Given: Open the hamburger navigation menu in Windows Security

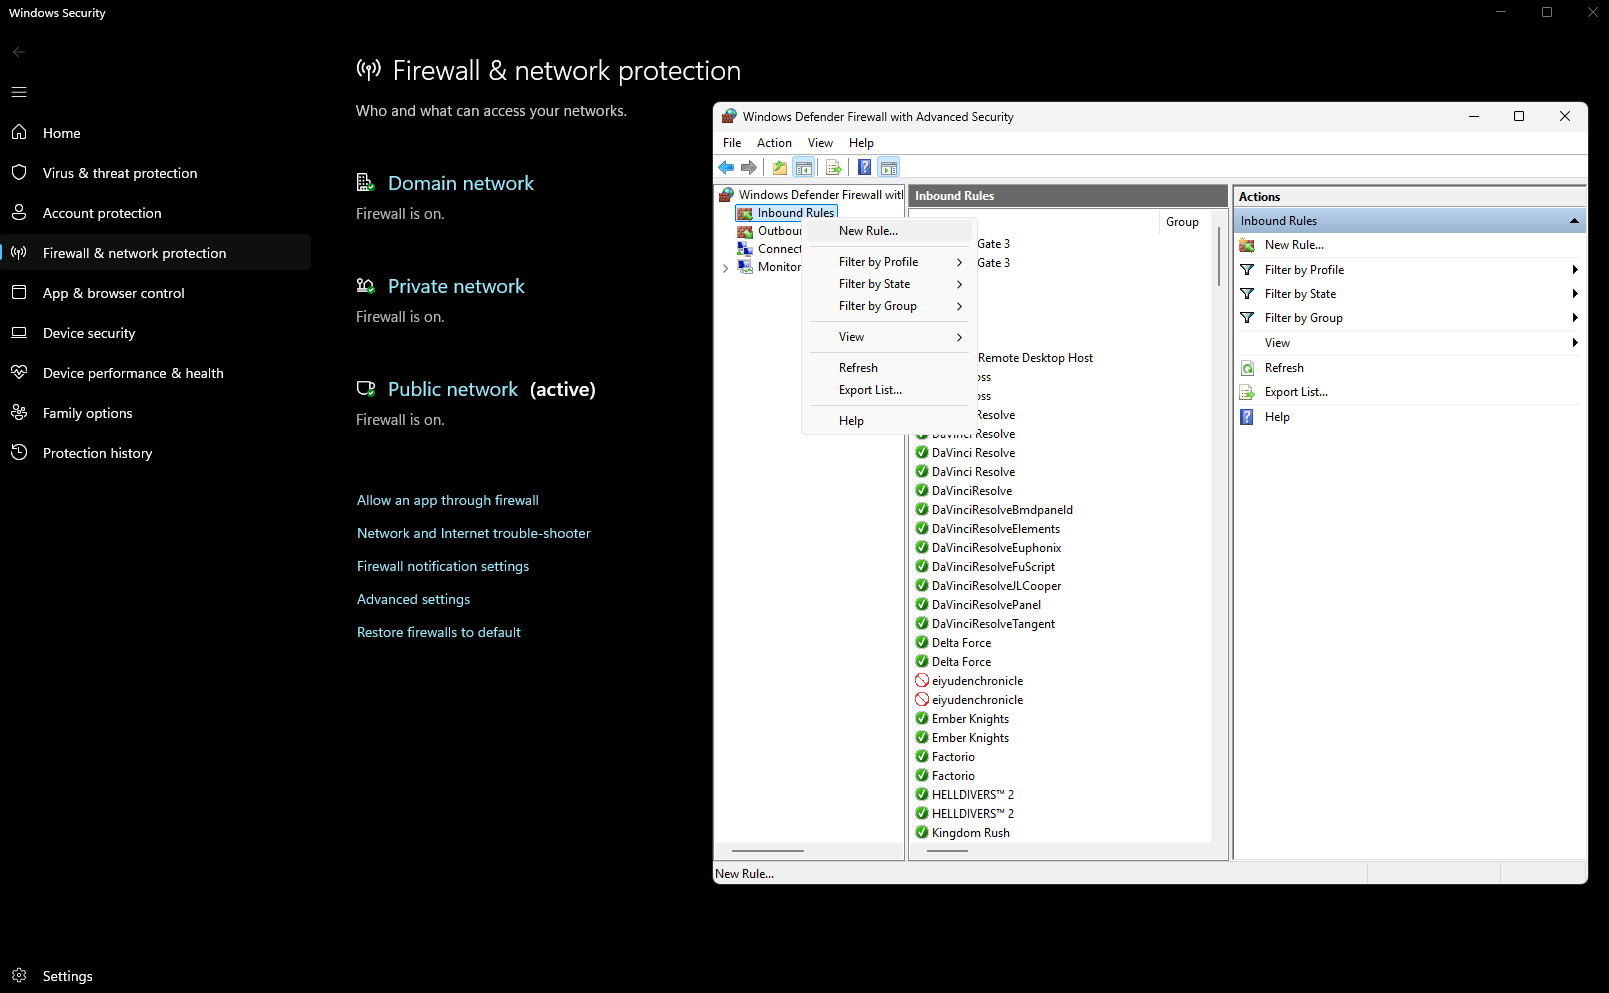Looking at the screenshot, I should pyautogui.click(x=19, y=92).
